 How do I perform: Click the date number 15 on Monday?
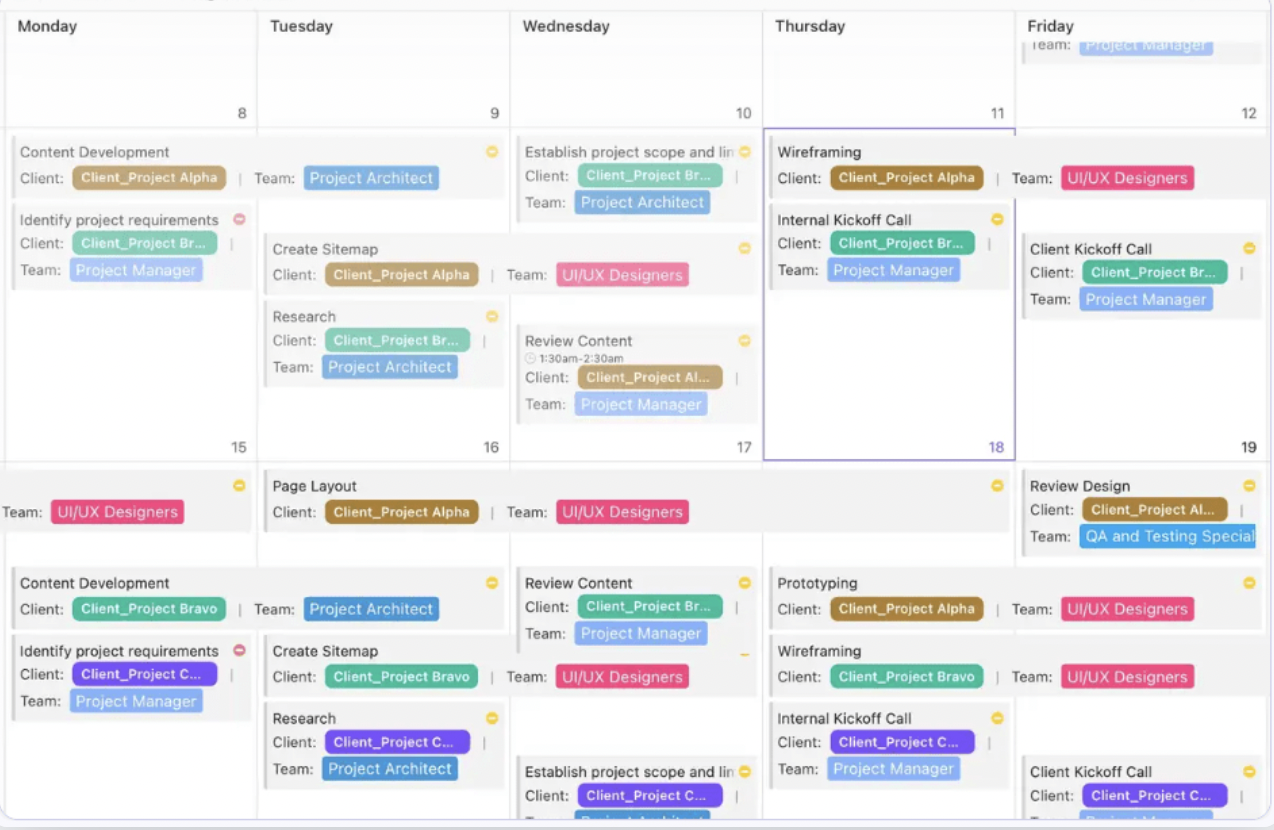(x=238, y=447)
